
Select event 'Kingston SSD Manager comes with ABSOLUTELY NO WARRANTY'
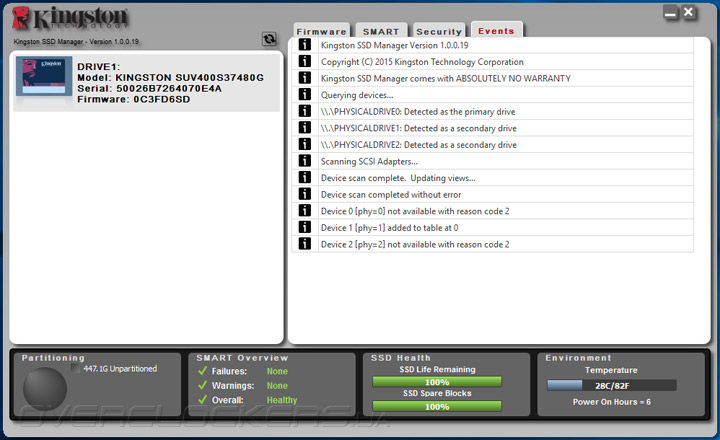click(445, 79)
